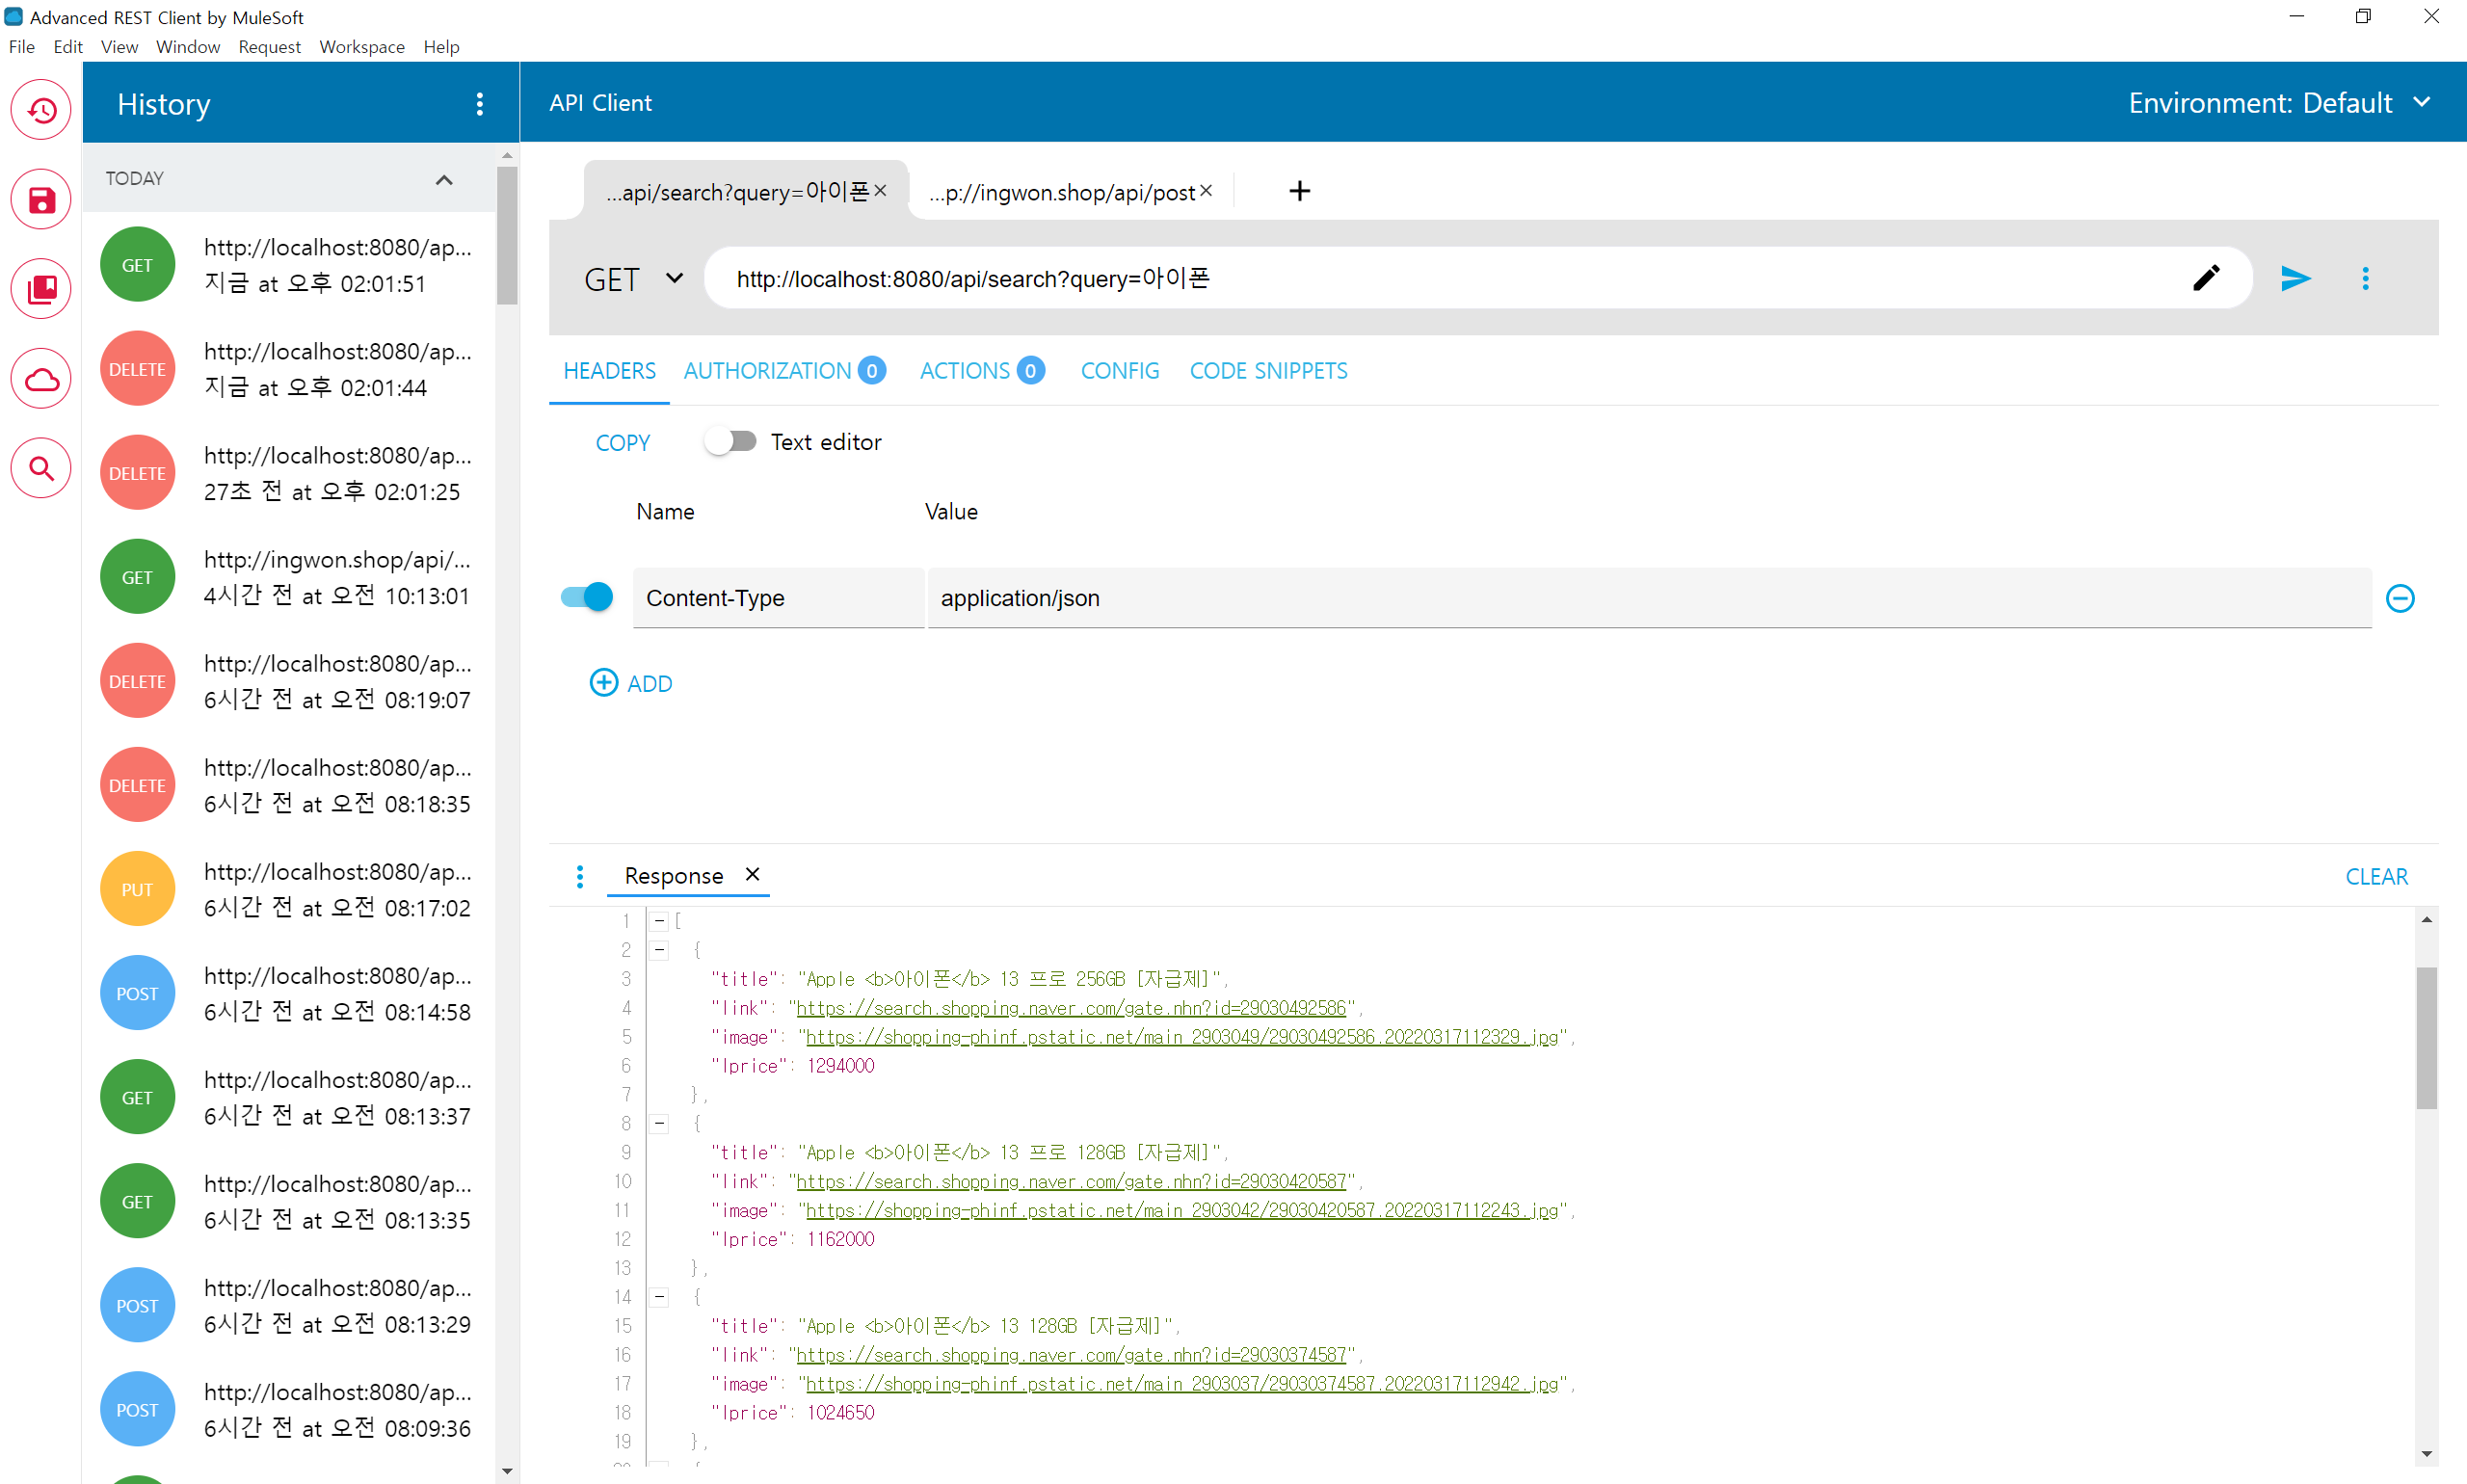Switch to the CONFIG tab

coord(1120,371)
